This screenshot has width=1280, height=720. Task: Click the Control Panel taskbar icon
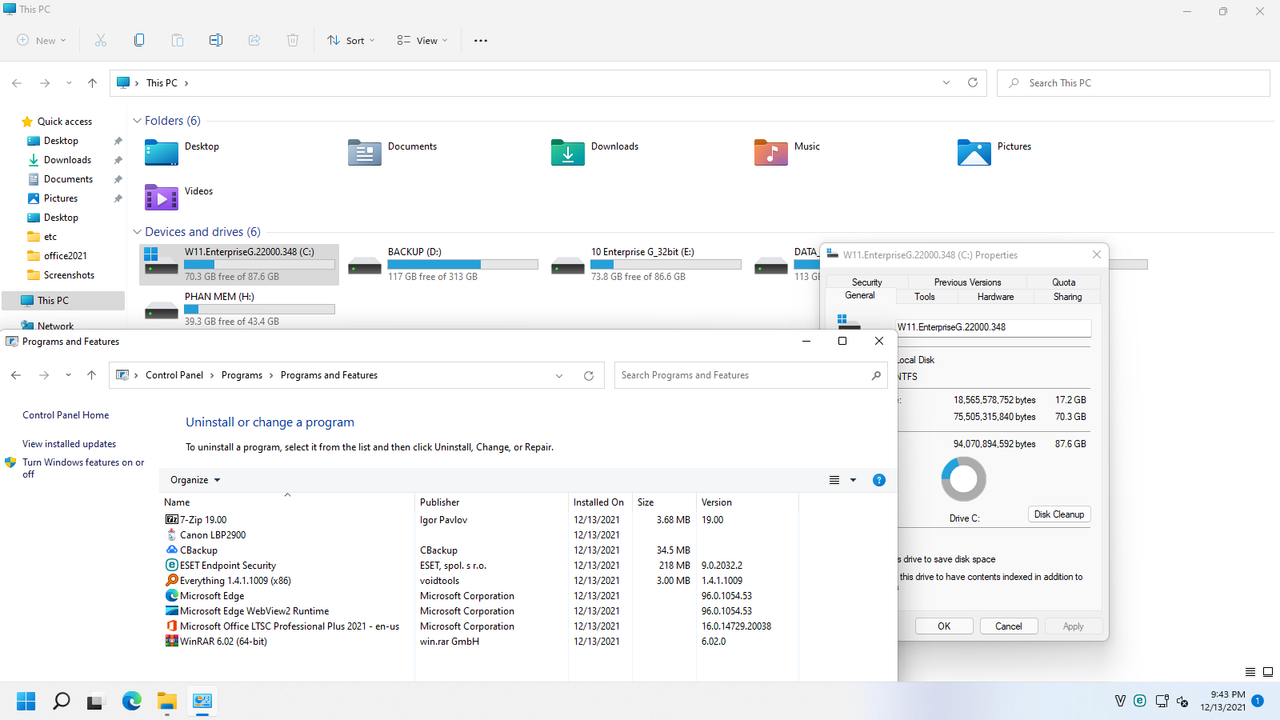click(x=201, y=701)
